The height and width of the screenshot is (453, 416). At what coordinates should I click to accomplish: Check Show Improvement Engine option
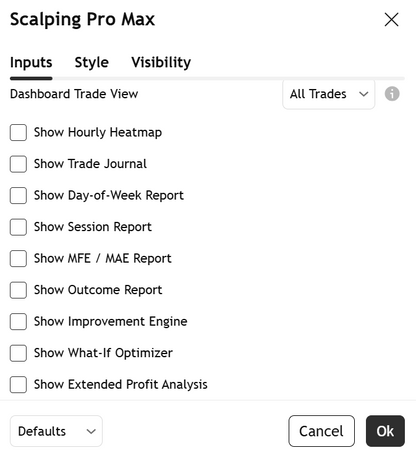18,322
